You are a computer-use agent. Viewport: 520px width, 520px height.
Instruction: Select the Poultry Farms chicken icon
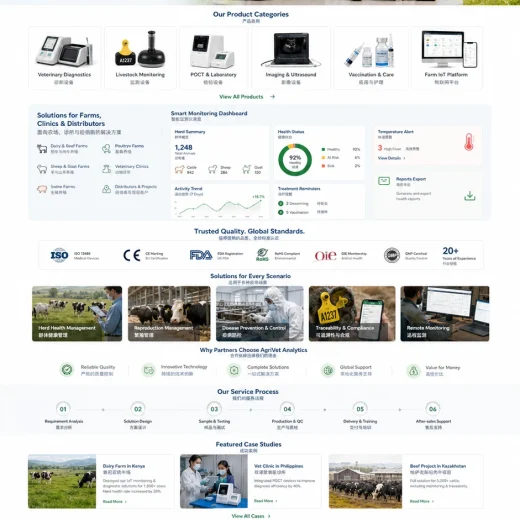[x=106, y=149]
